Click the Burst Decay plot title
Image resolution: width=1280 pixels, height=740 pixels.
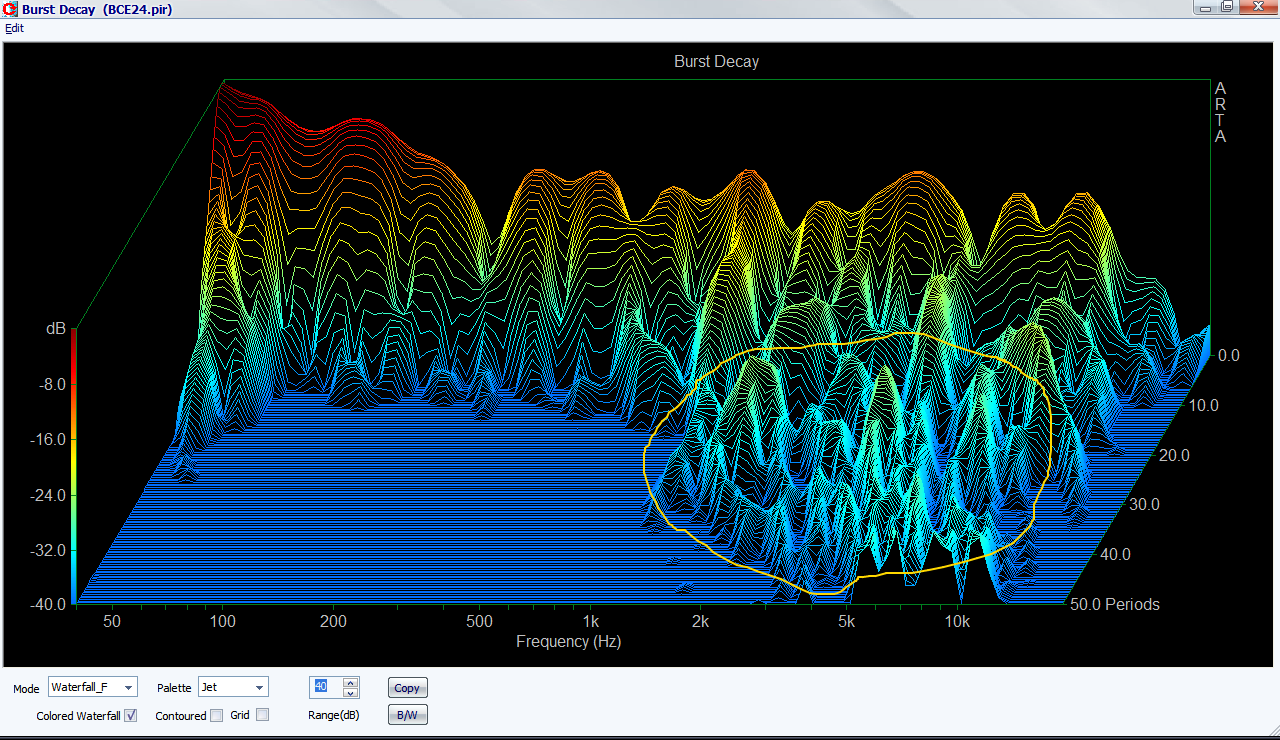point(716,62)
